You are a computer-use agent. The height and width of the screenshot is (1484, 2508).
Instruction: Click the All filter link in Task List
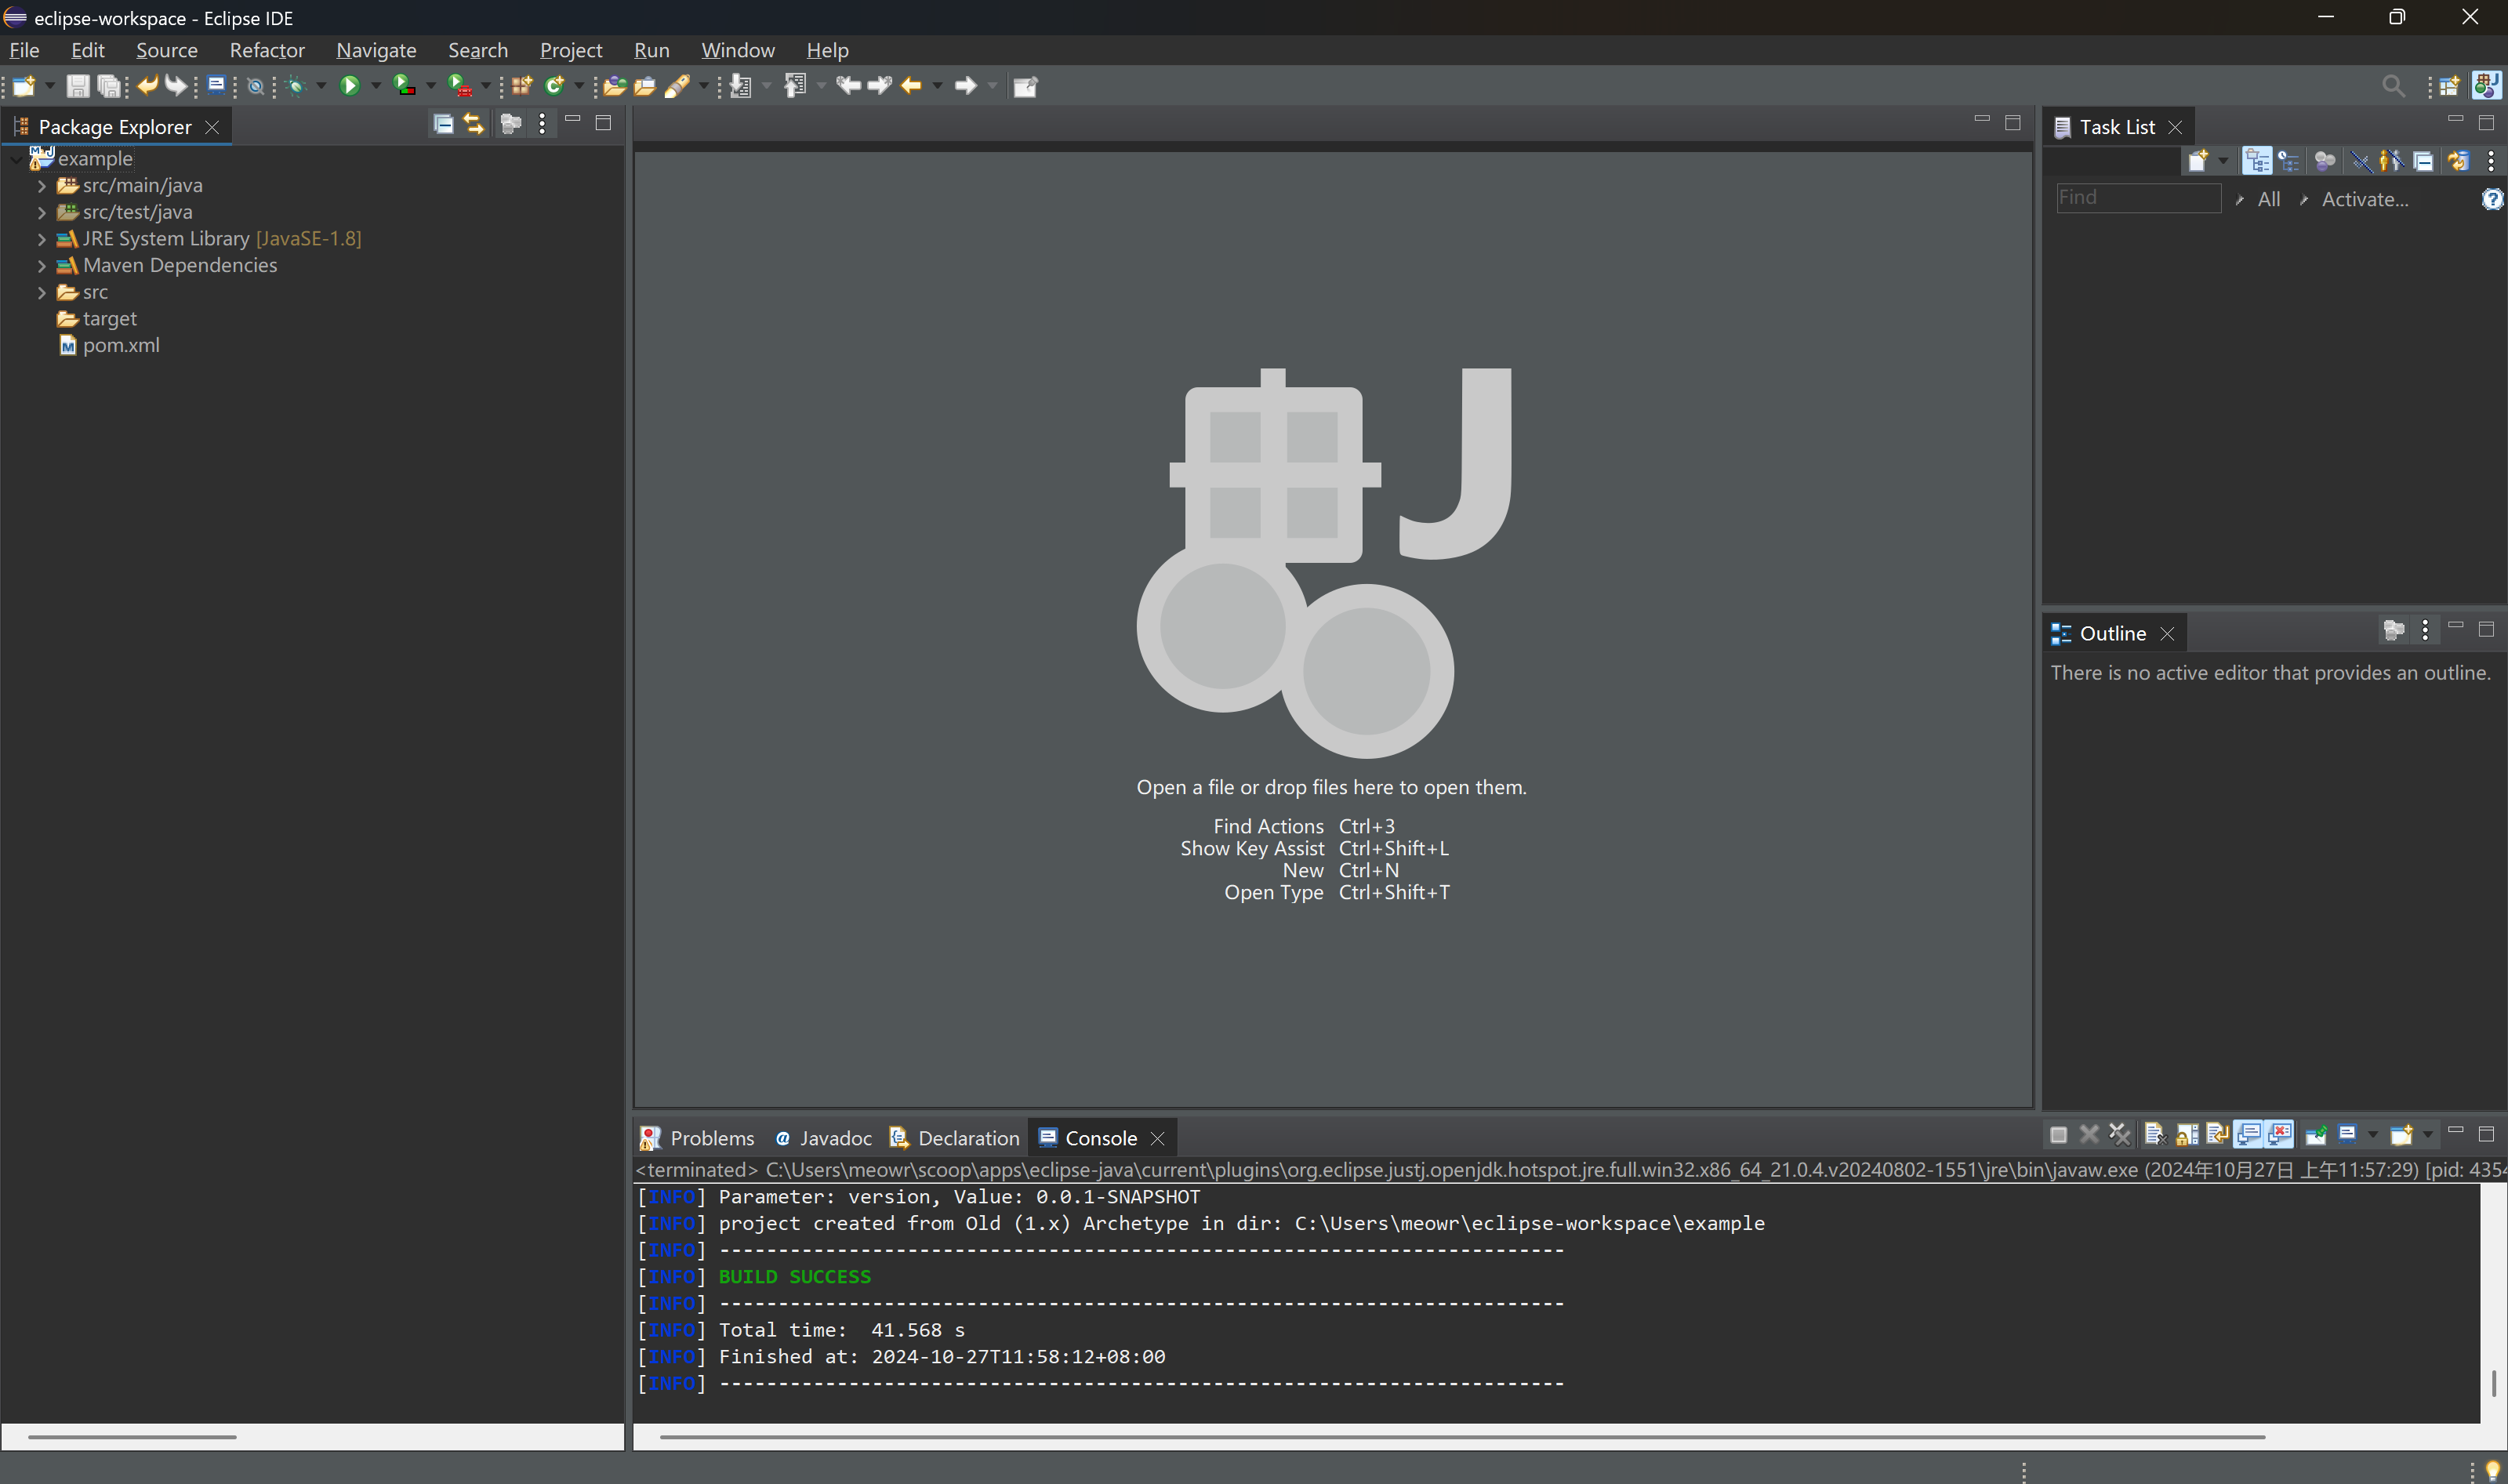pyautogui.click(x=2268, y=199)
